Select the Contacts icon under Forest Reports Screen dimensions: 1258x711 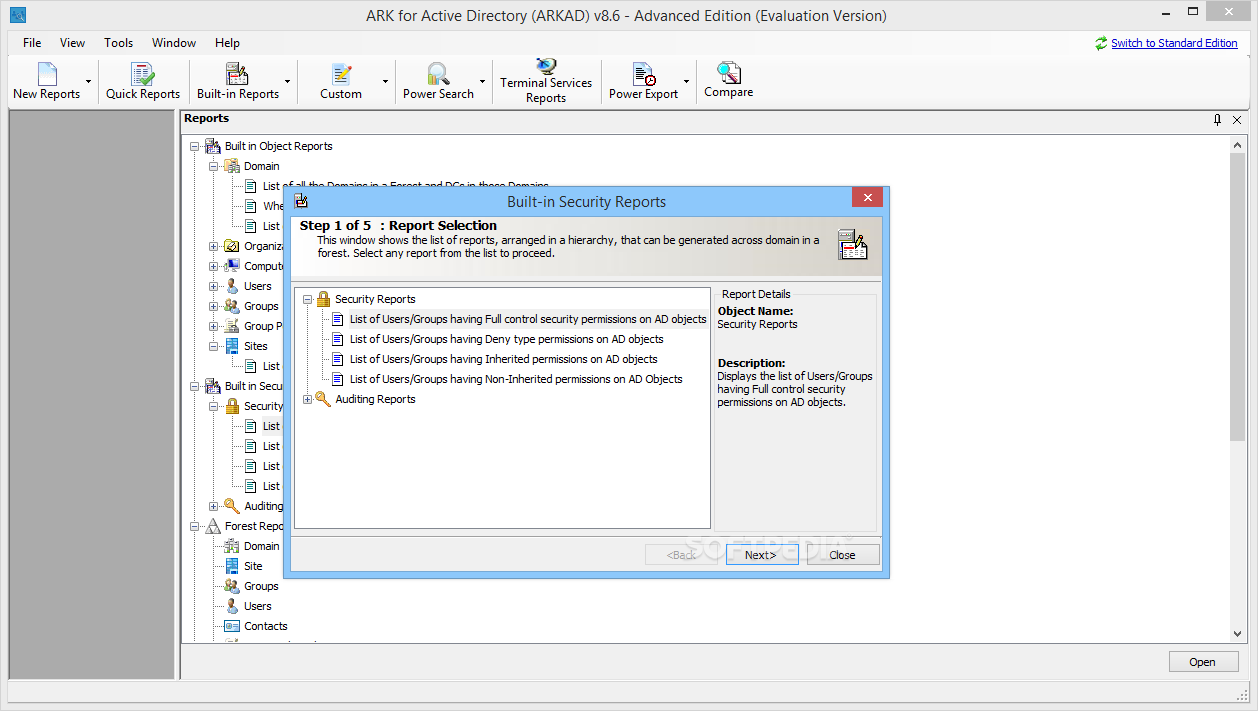232,626
